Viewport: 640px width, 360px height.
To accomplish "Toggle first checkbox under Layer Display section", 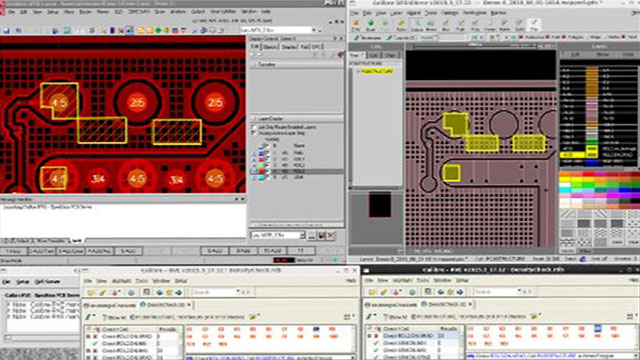I will (x=253, y=127).
